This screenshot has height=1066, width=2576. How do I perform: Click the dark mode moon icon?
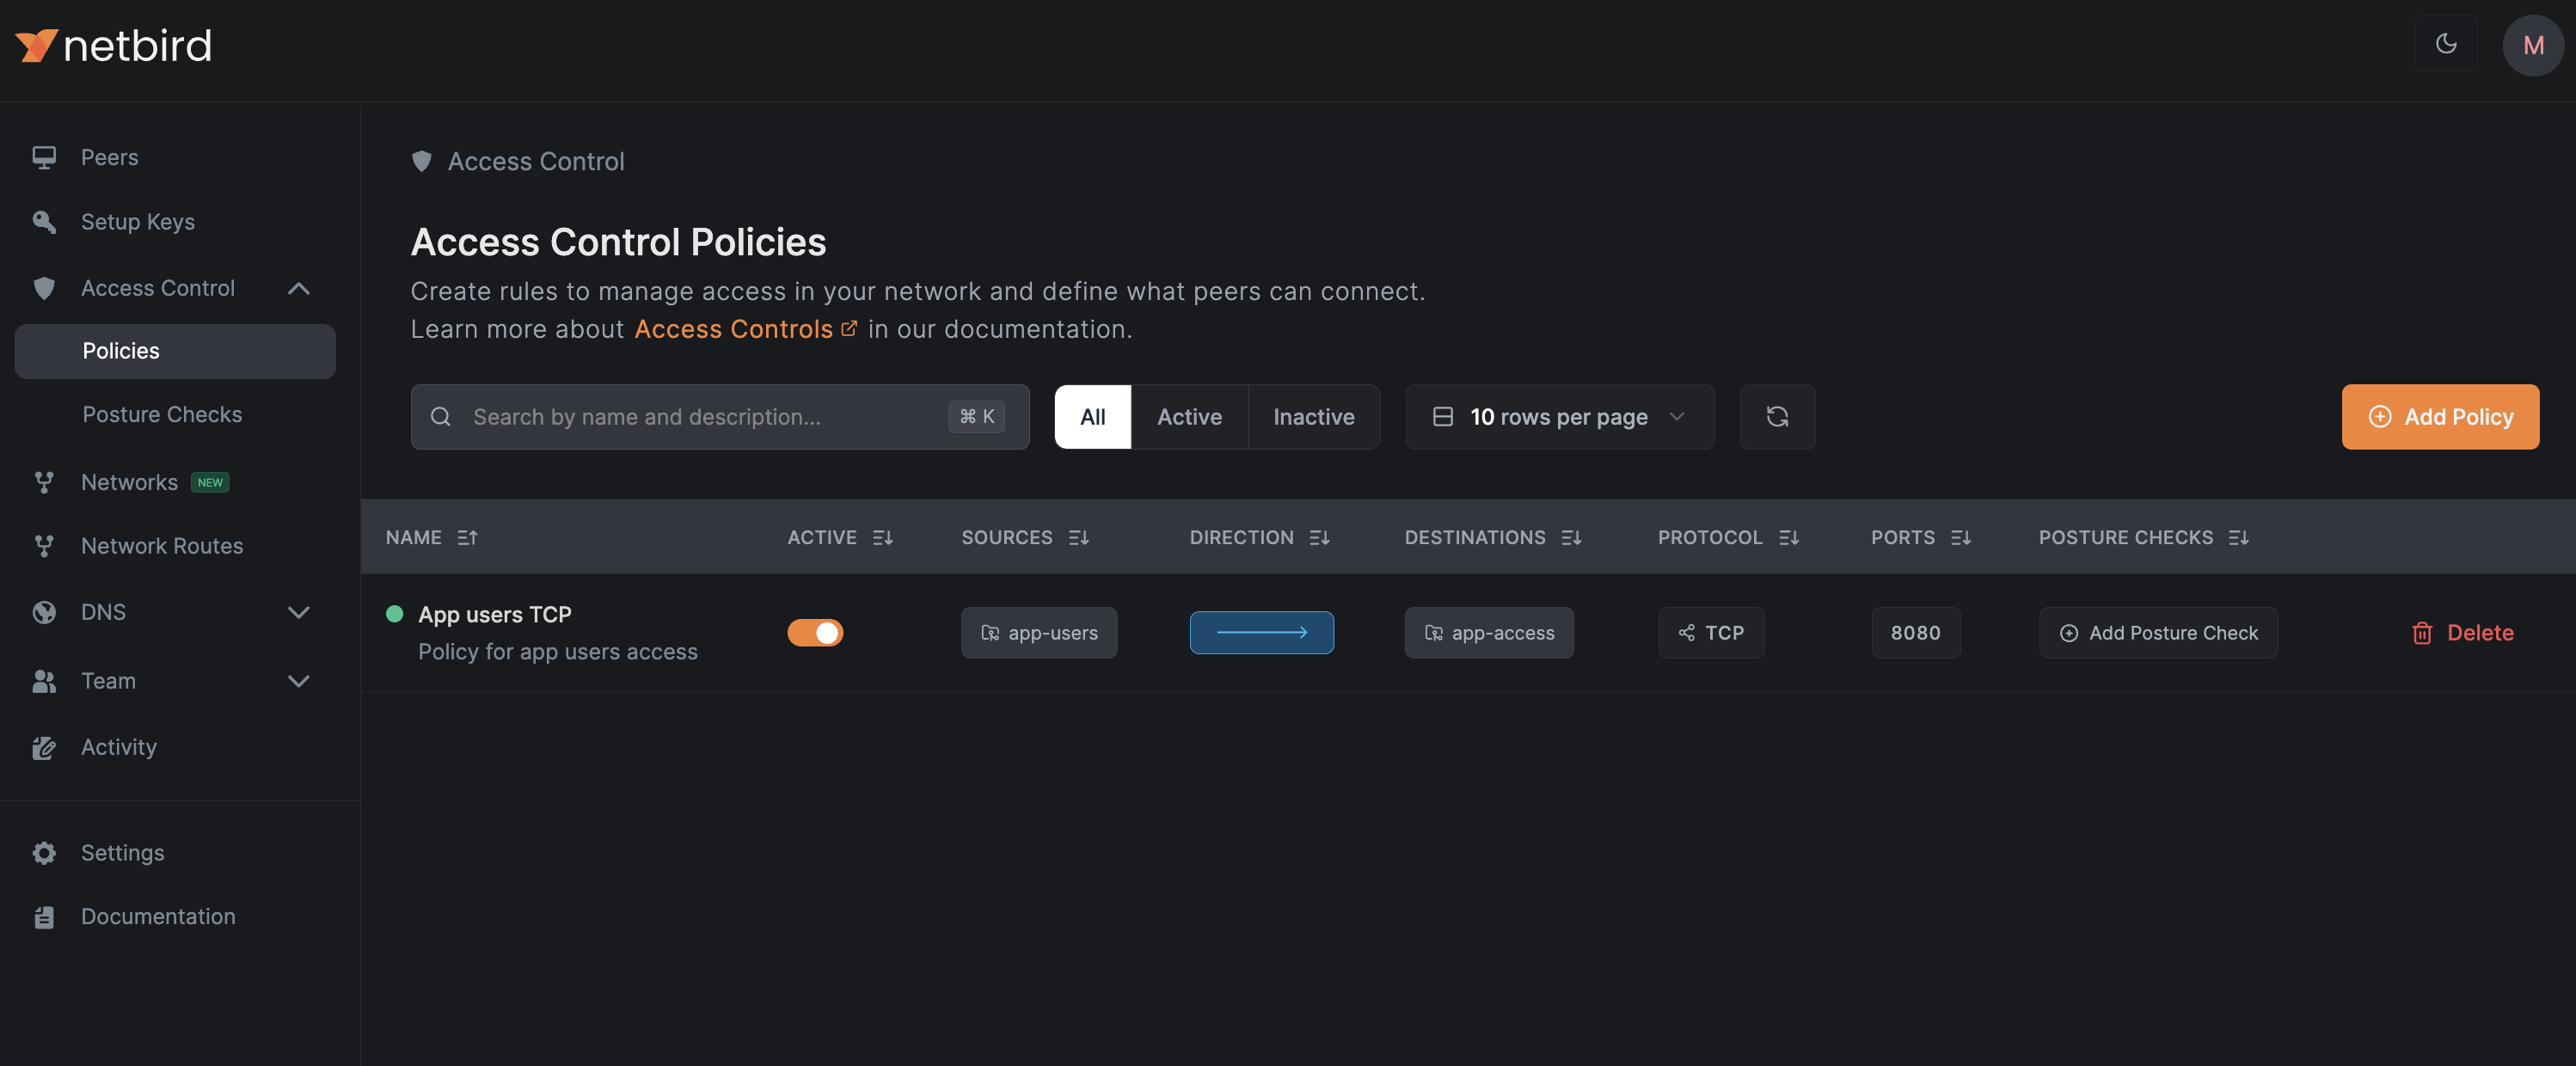point(2445,44)
